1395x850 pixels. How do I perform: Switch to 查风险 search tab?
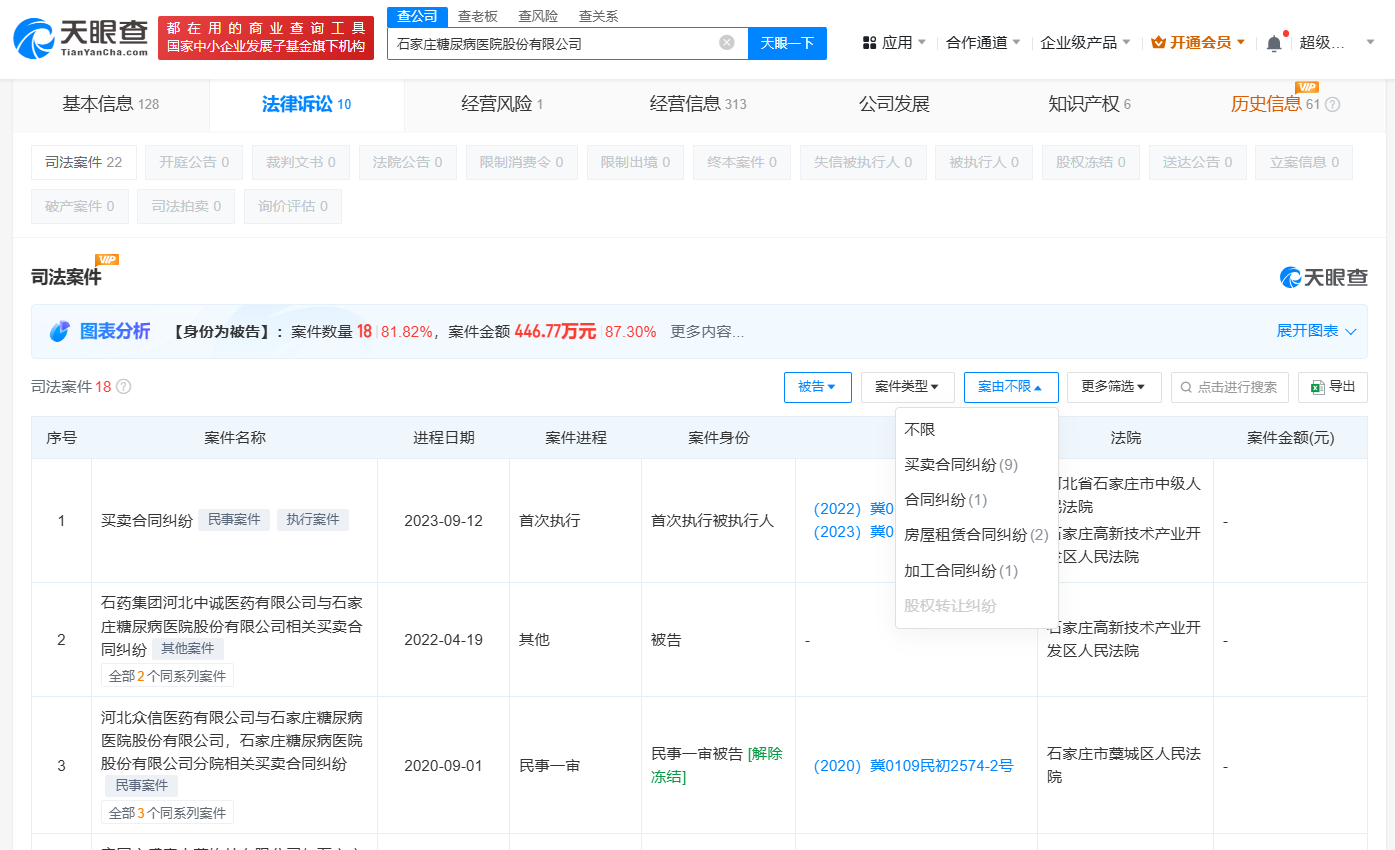tap(538, 16)
